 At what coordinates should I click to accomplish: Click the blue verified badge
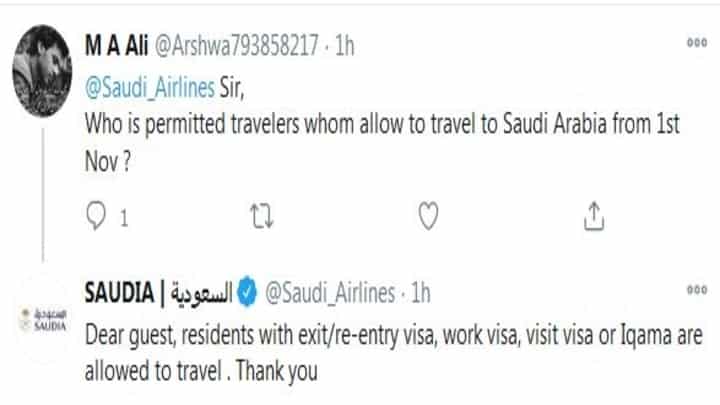tap(247, 293)
